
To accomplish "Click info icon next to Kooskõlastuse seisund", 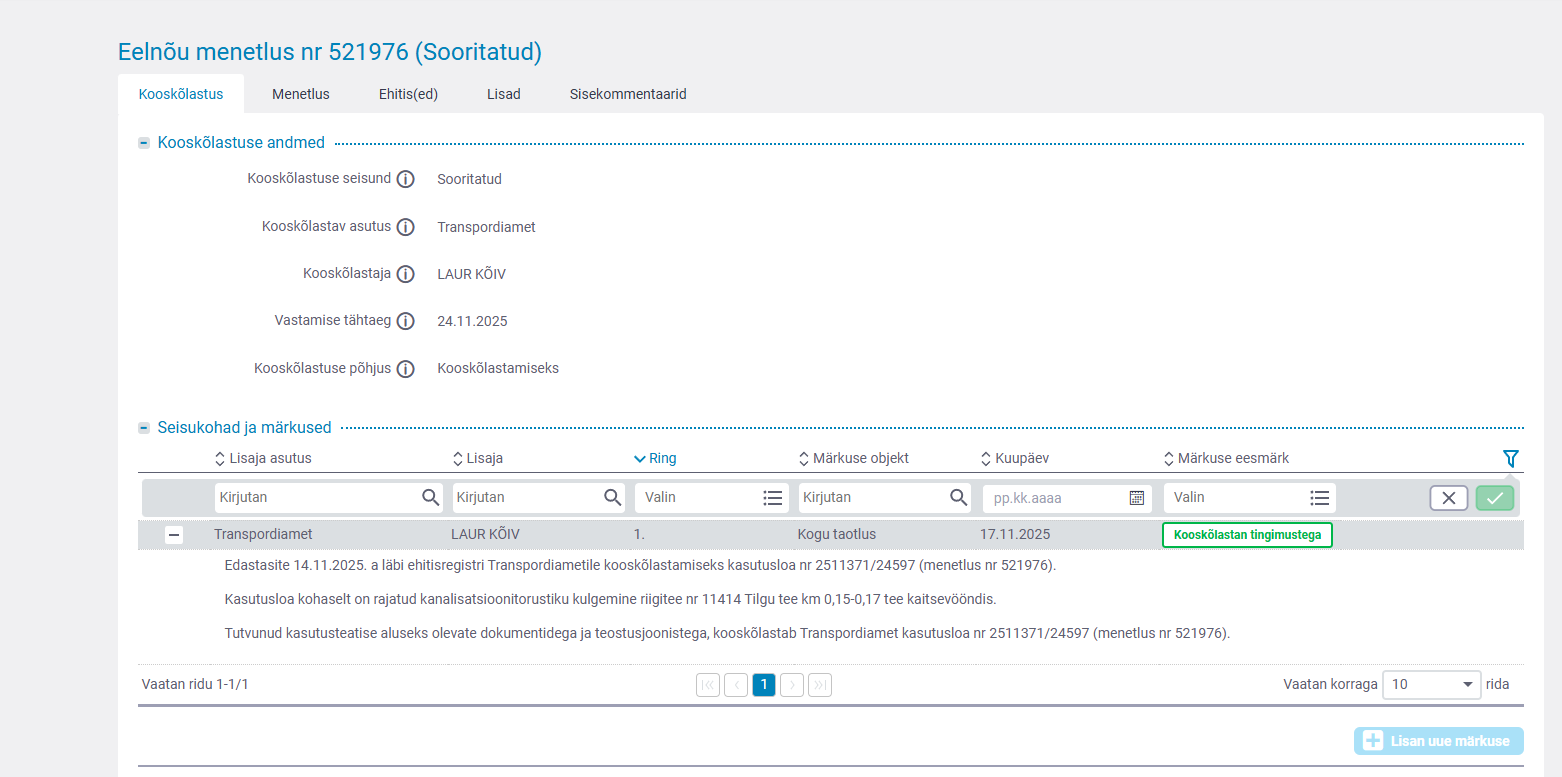I will click(405, 180).
